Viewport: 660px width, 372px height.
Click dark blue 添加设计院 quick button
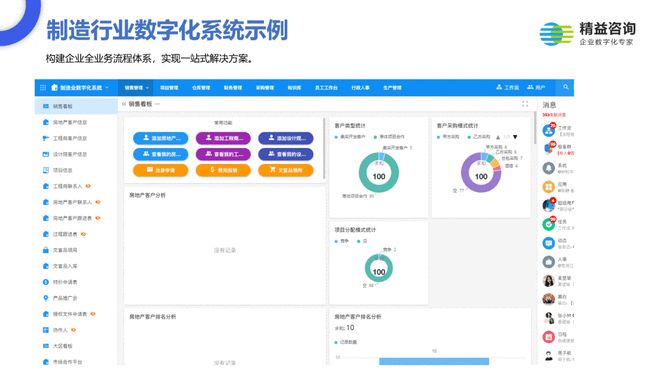tap(286, 138)
